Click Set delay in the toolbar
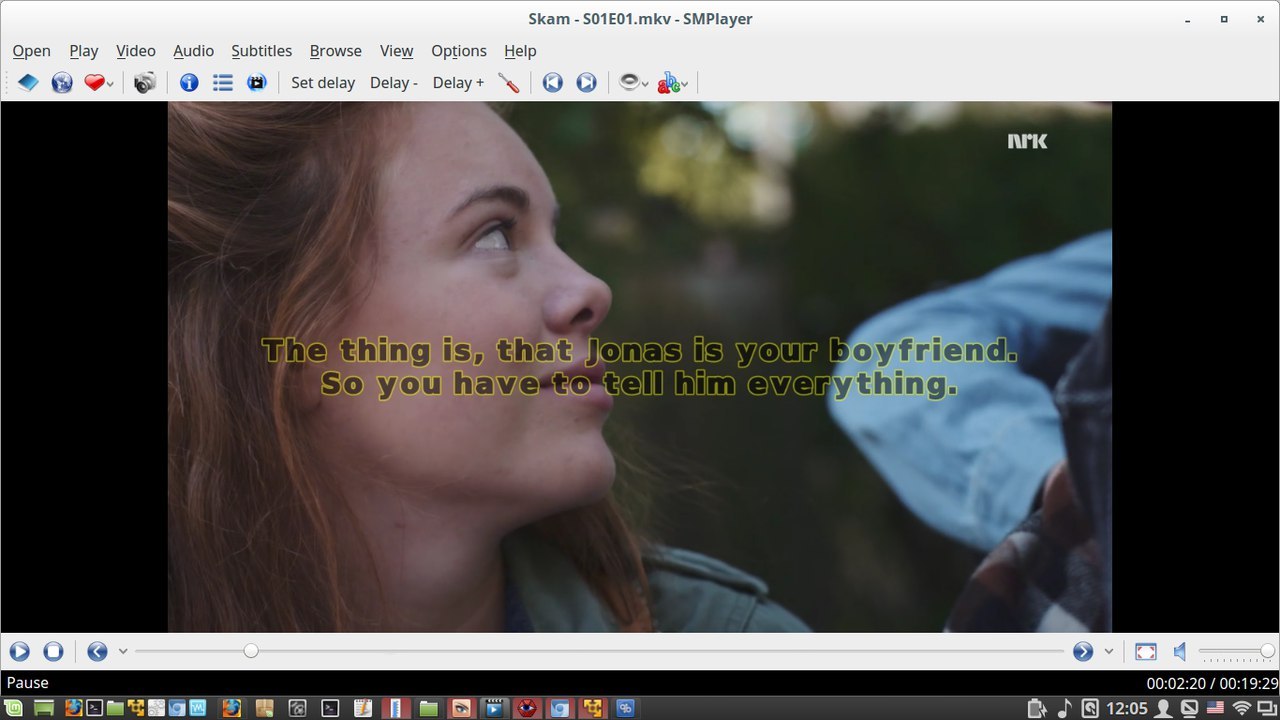Viewport: 1280px width, 720px height. click(323, 83)
